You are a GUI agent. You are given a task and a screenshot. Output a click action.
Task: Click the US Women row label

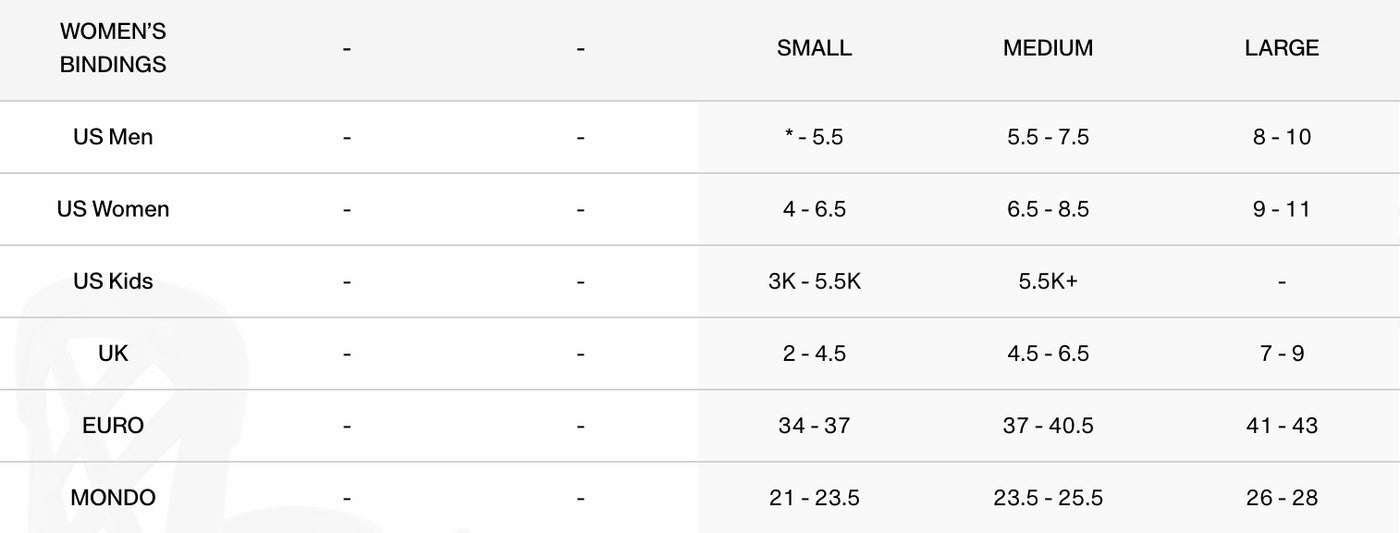click(x=113, y=209)
